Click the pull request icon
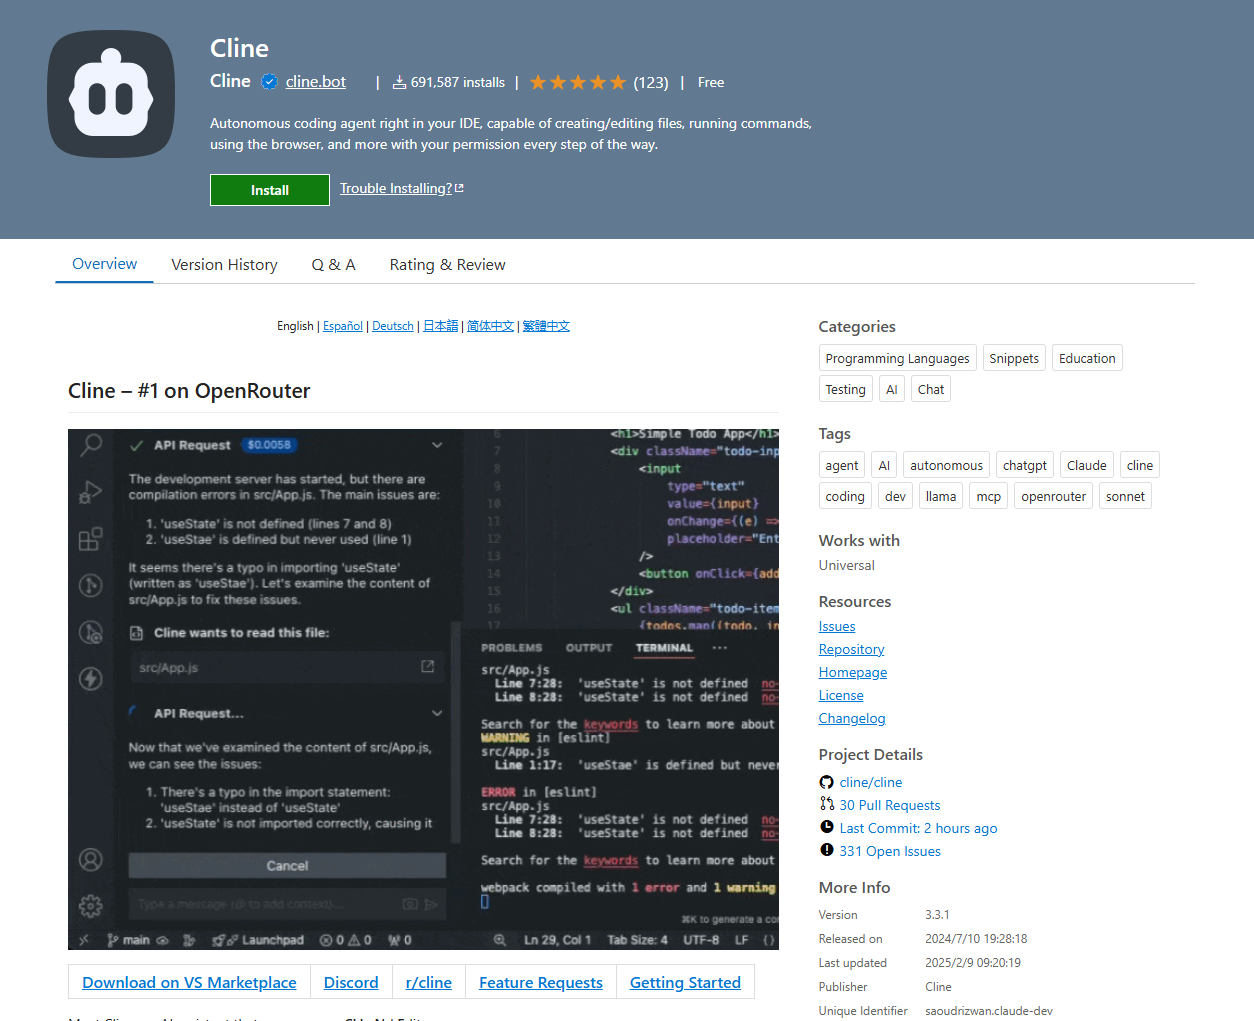1254x1021 pixels. [826, 804]
